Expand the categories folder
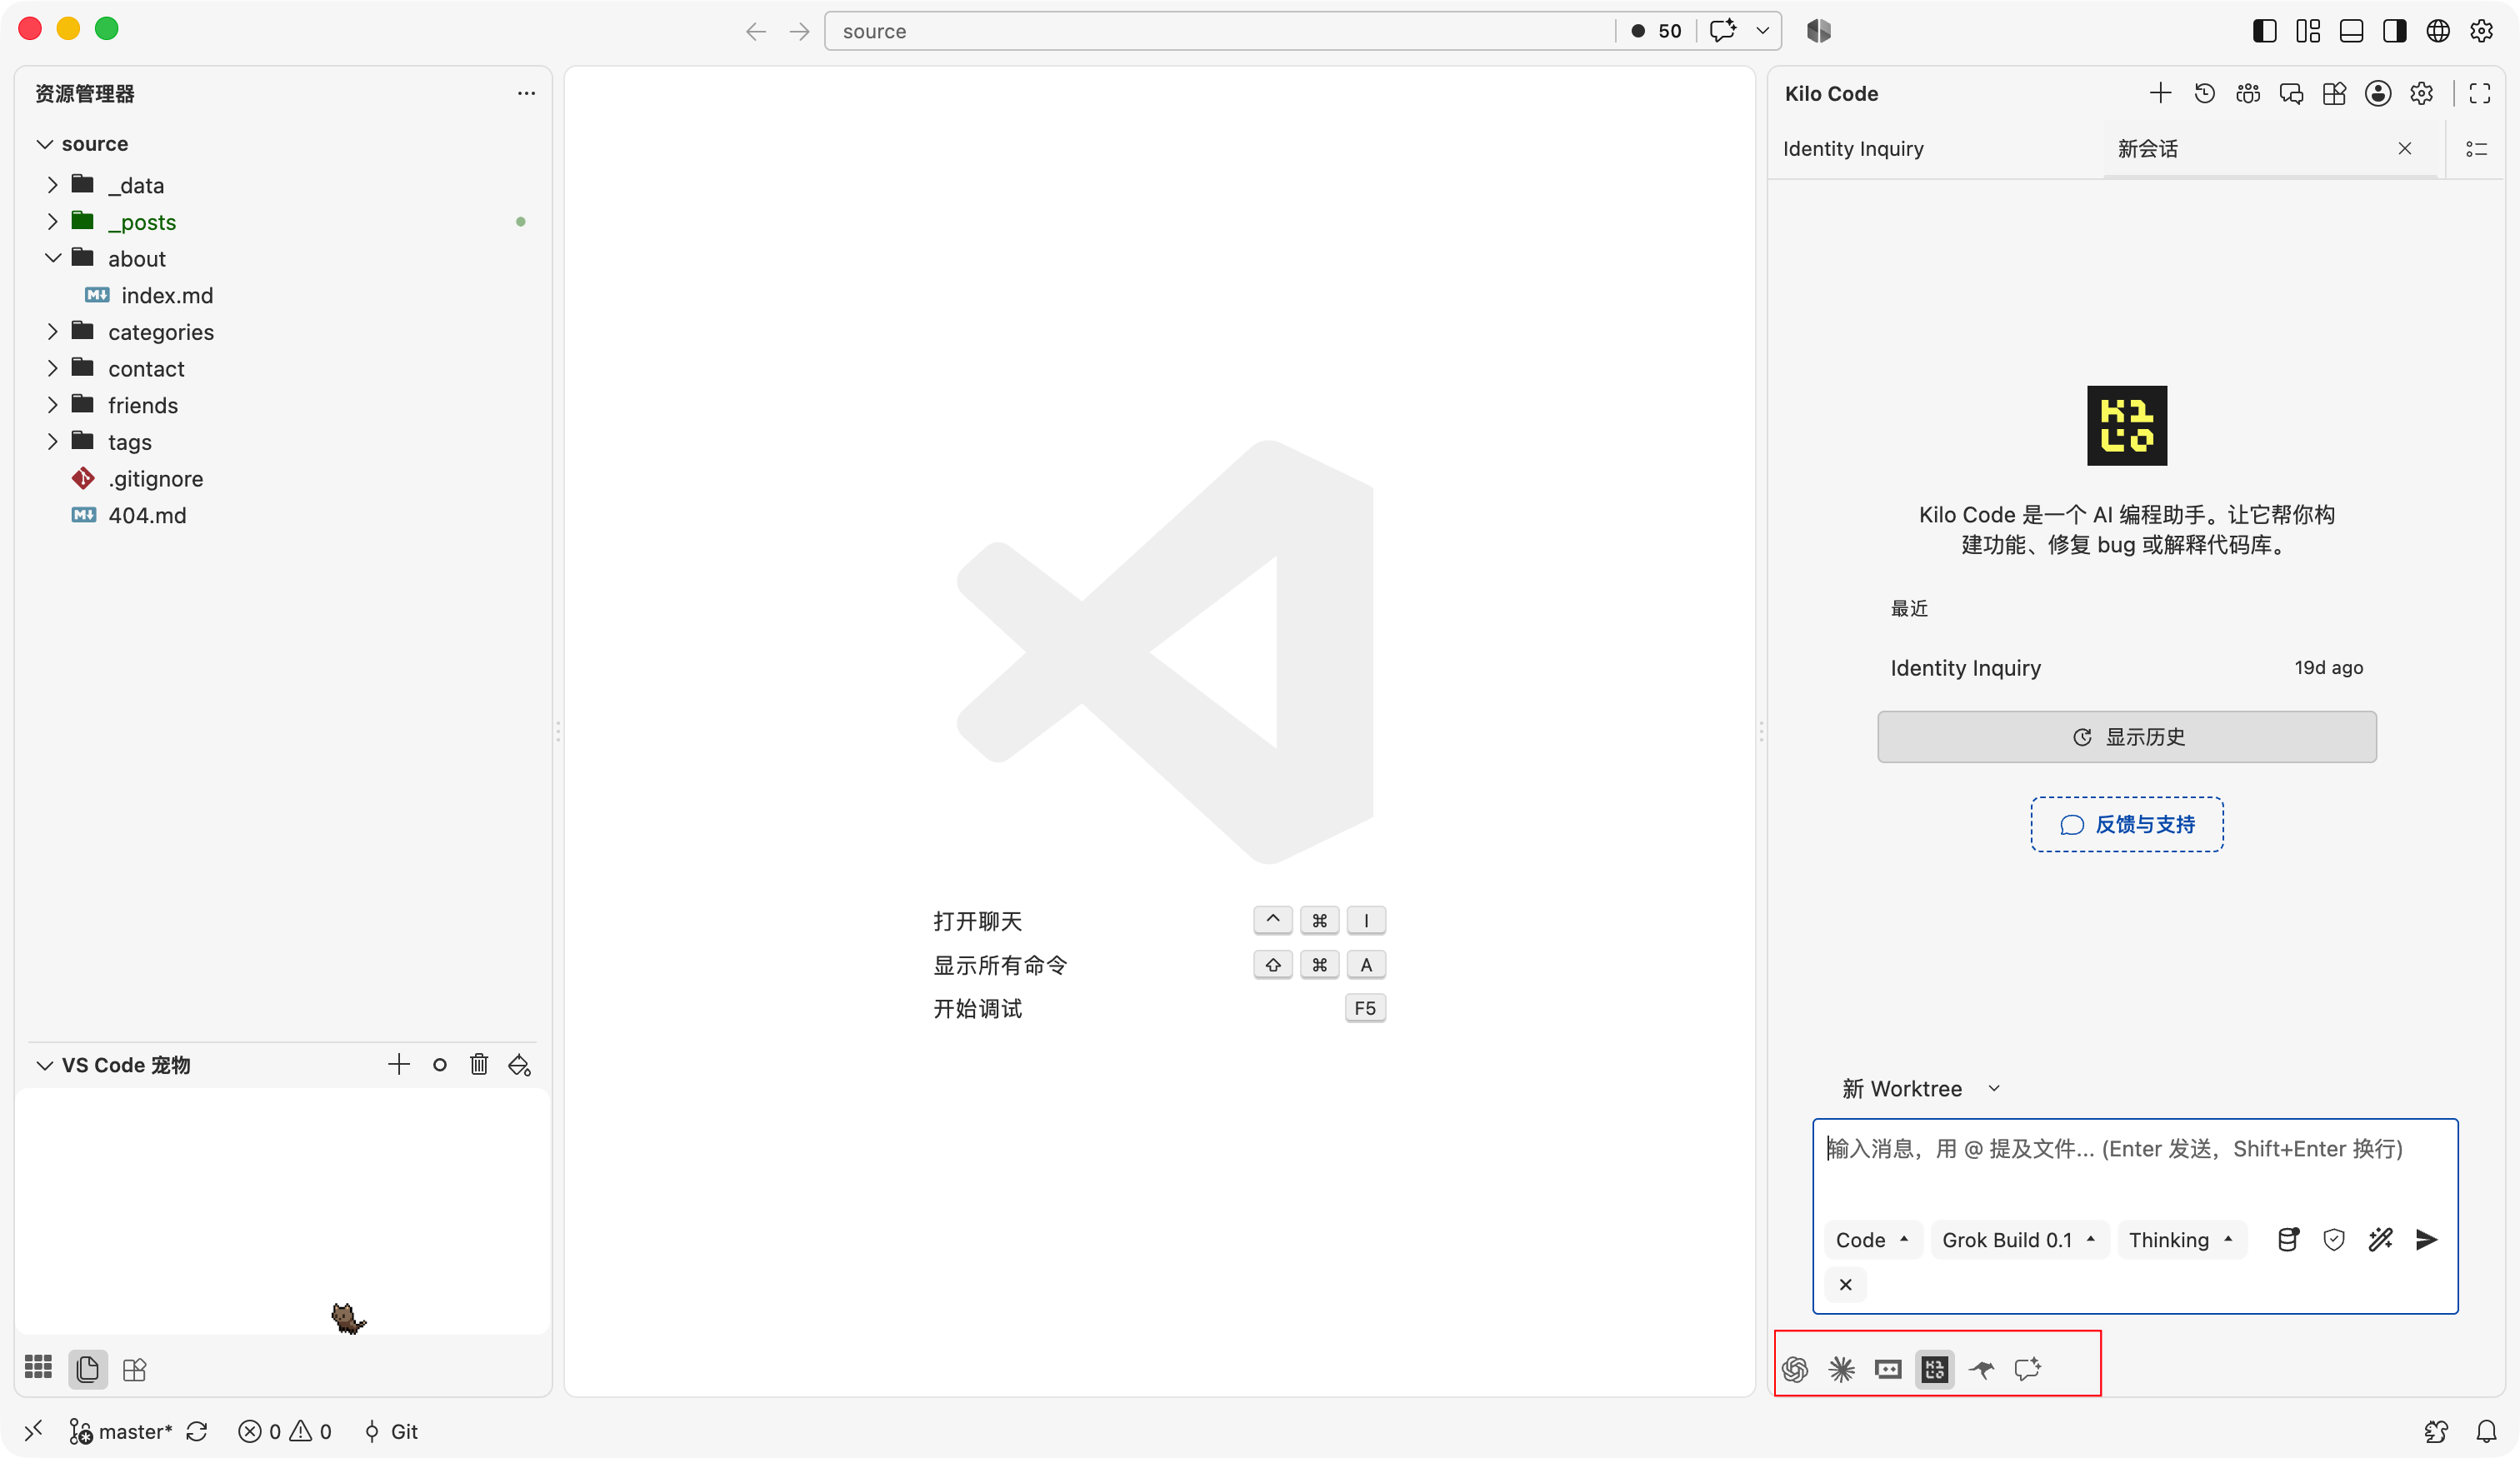This screenshot has width=2520, height=1458. pos(53,332)
